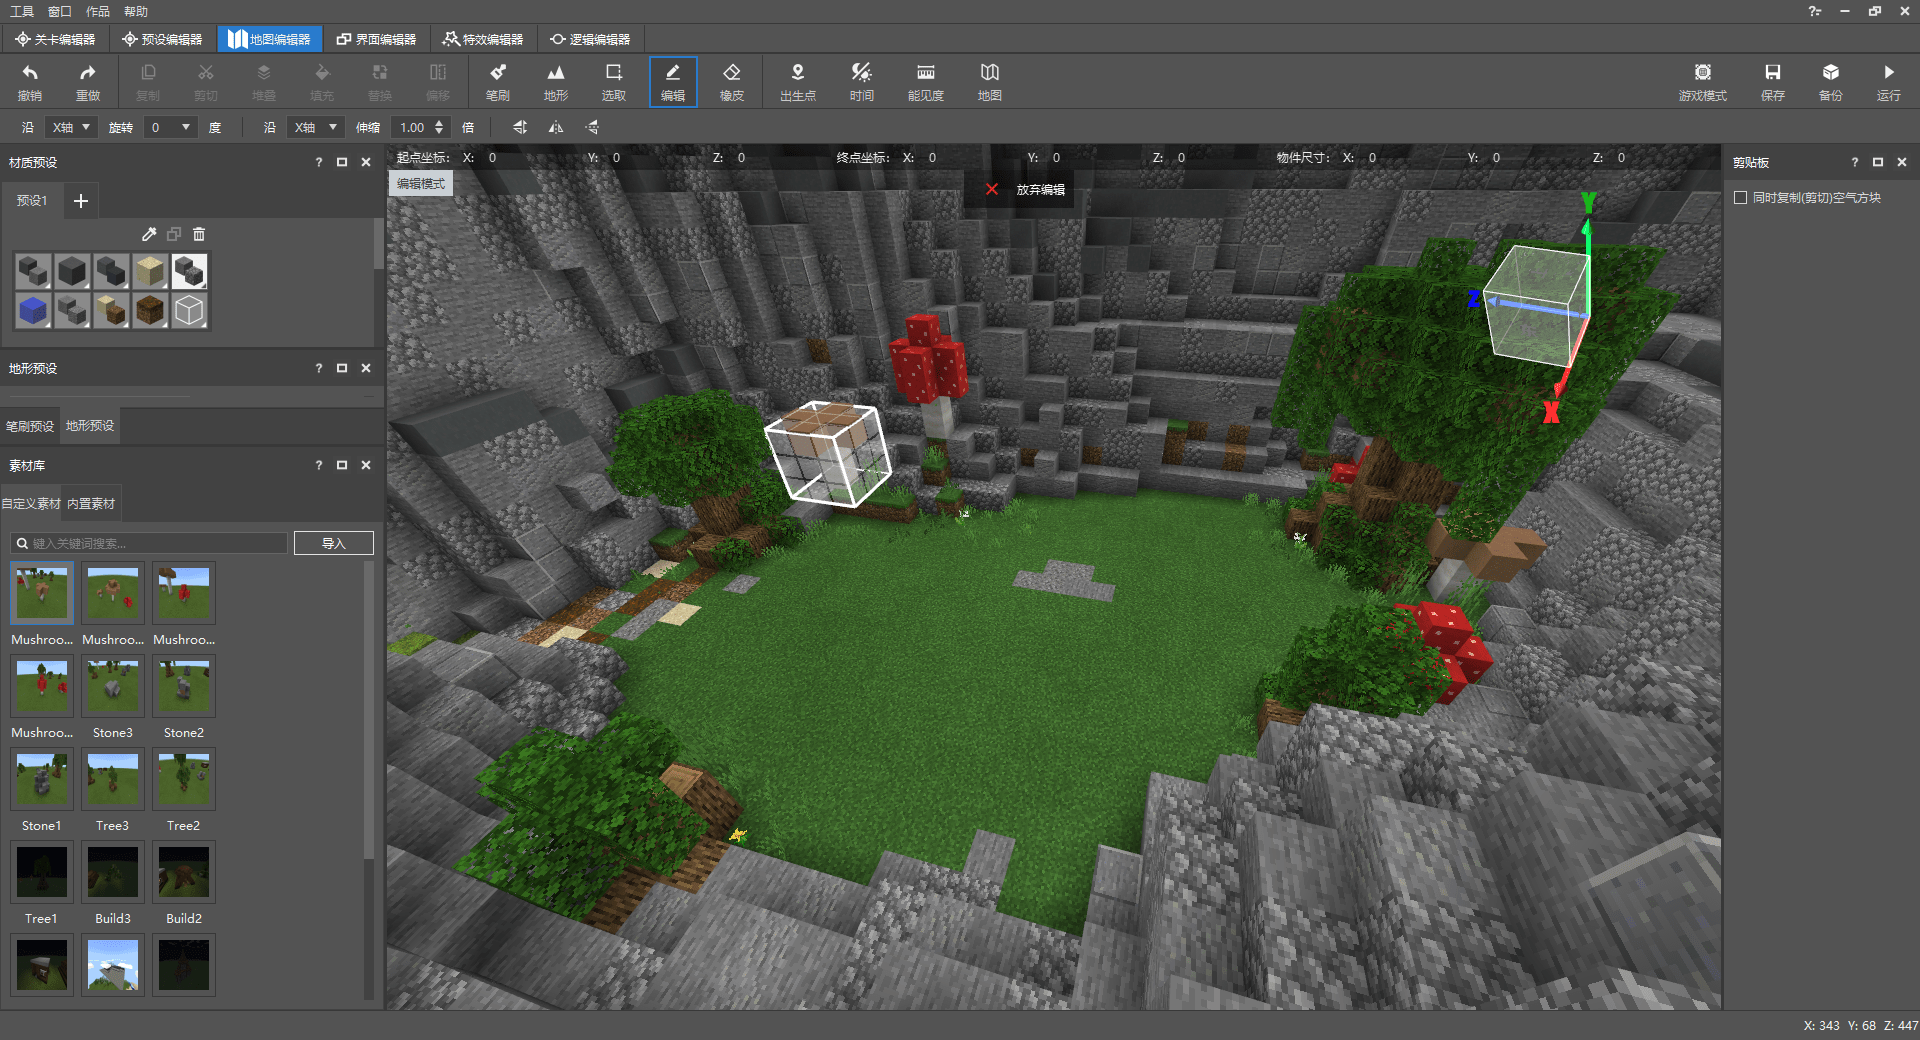Click the 编辑 edit tool
This screenshot has height=1040, width=1920.
[x=673, y=82]
